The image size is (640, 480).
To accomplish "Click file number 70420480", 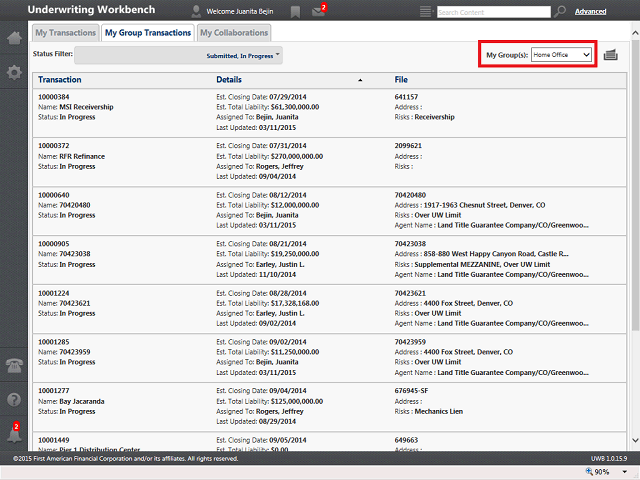I will [410, 195].
